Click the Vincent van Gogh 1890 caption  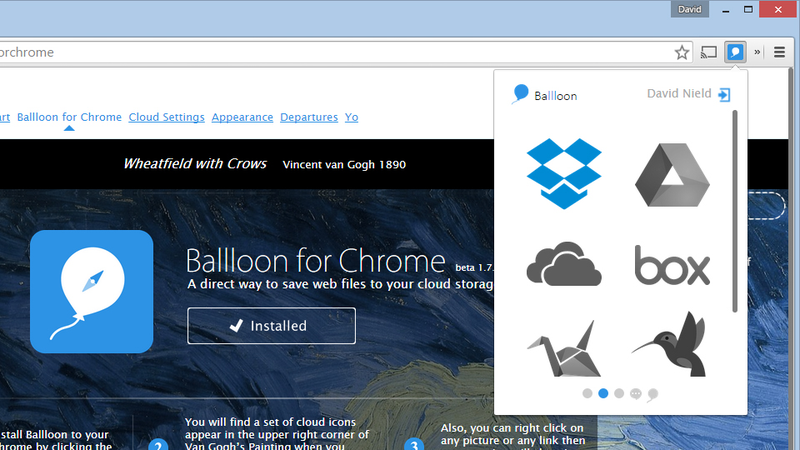pyautogui.click(x=344, y=164)
